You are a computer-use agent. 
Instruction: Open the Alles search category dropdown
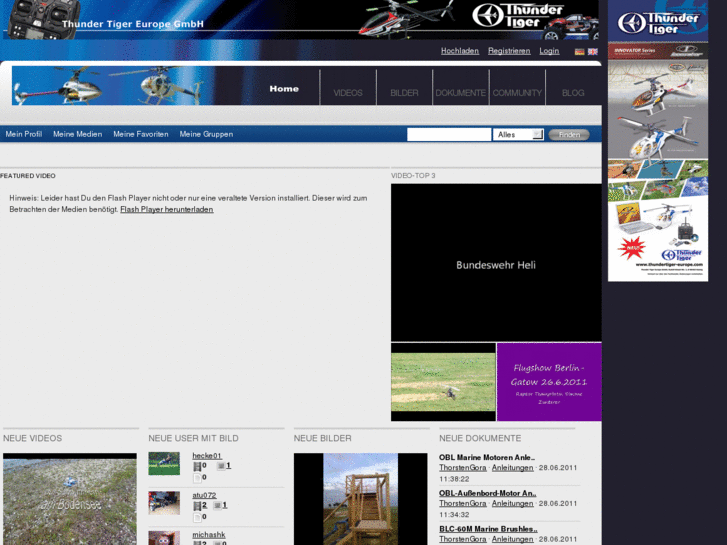tap(519, 134)
